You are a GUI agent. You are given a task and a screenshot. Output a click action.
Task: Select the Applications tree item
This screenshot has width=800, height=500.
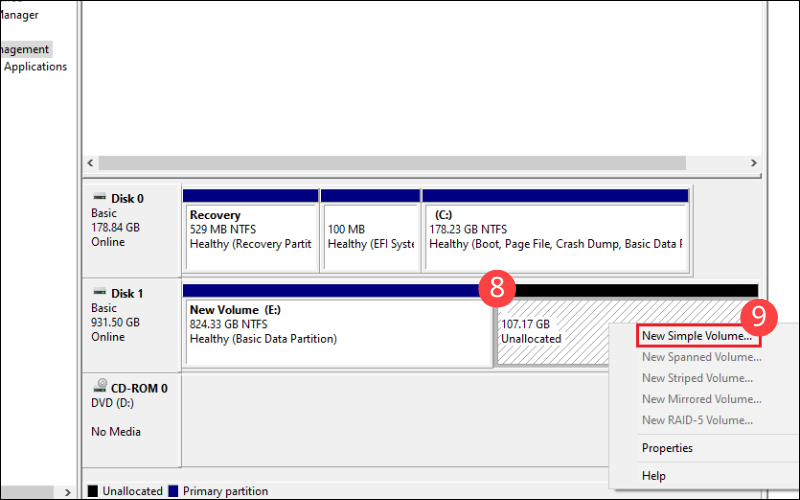point(35,66)
